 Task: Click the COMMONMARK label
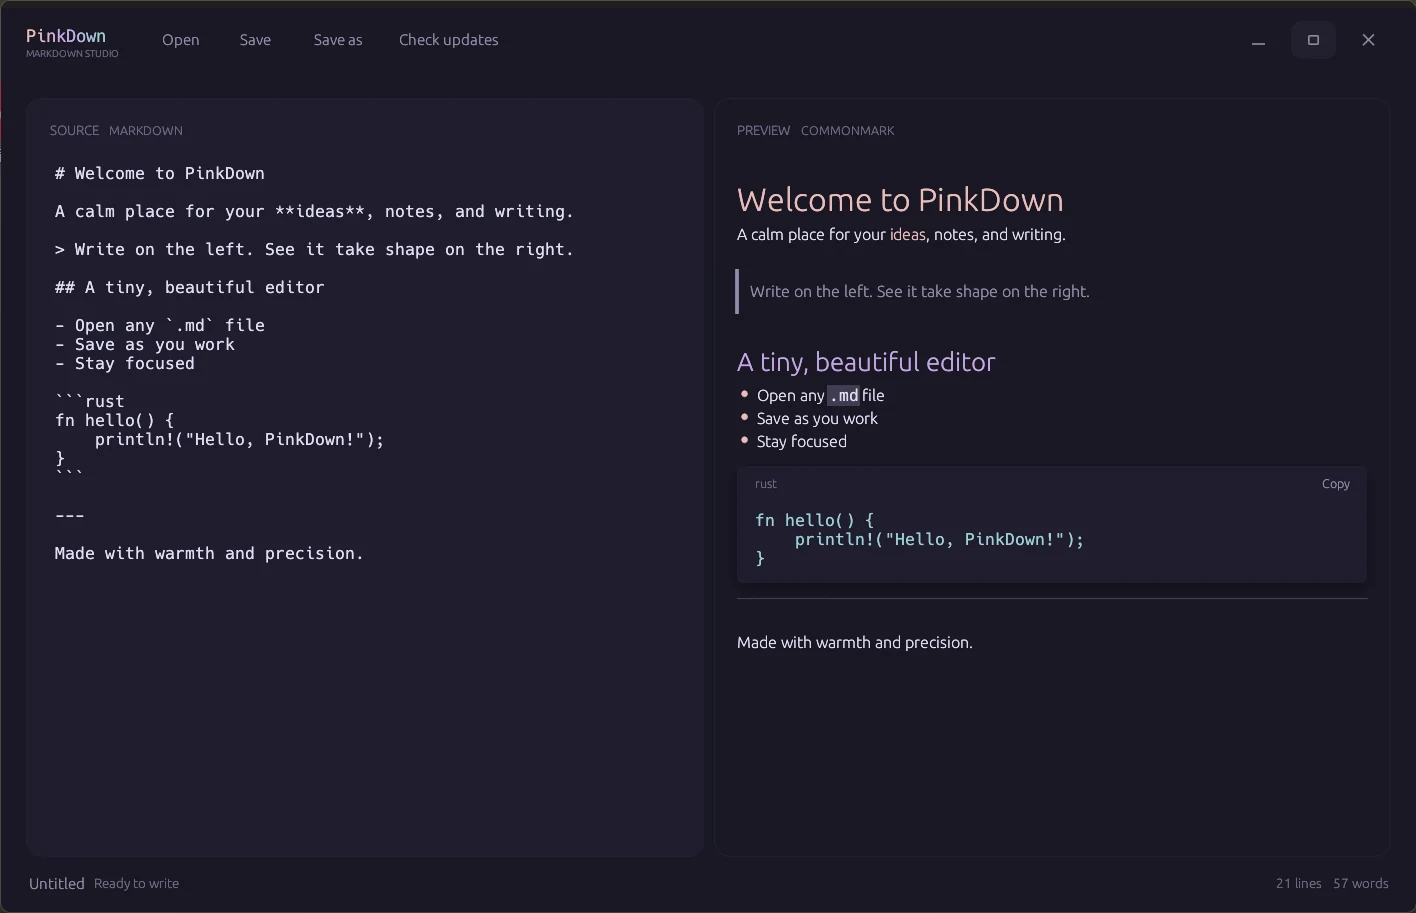click(847, 131)
